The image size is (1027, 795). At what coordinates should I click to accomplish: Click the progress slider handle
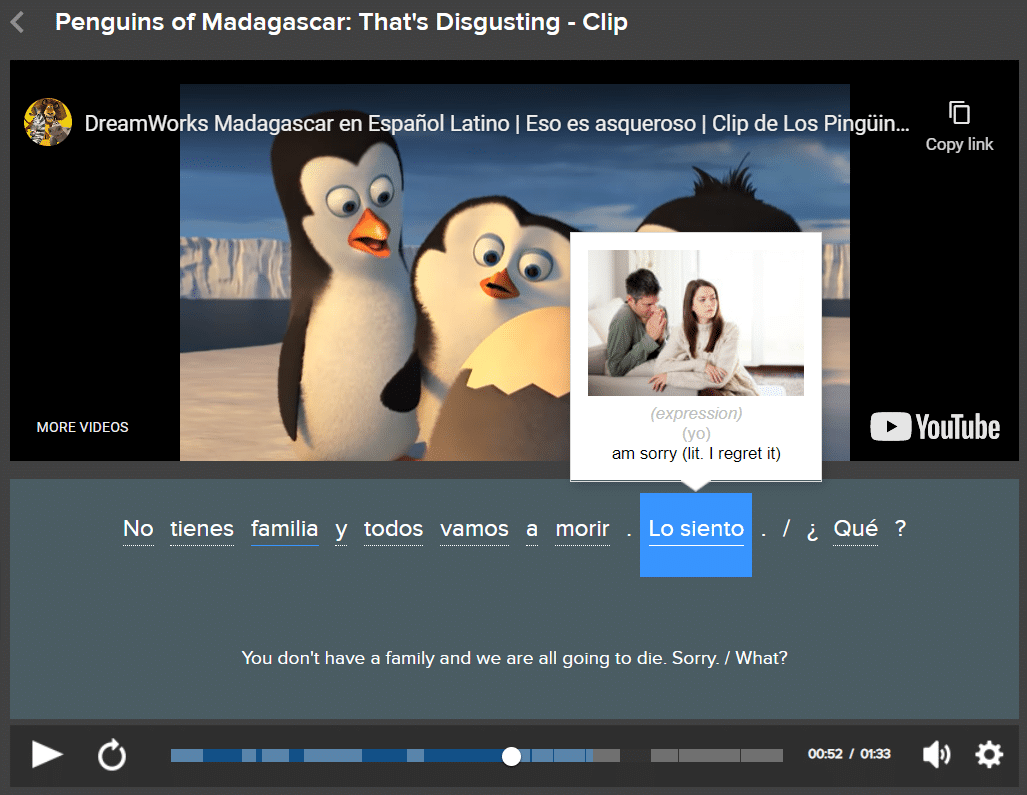point(511,756)
